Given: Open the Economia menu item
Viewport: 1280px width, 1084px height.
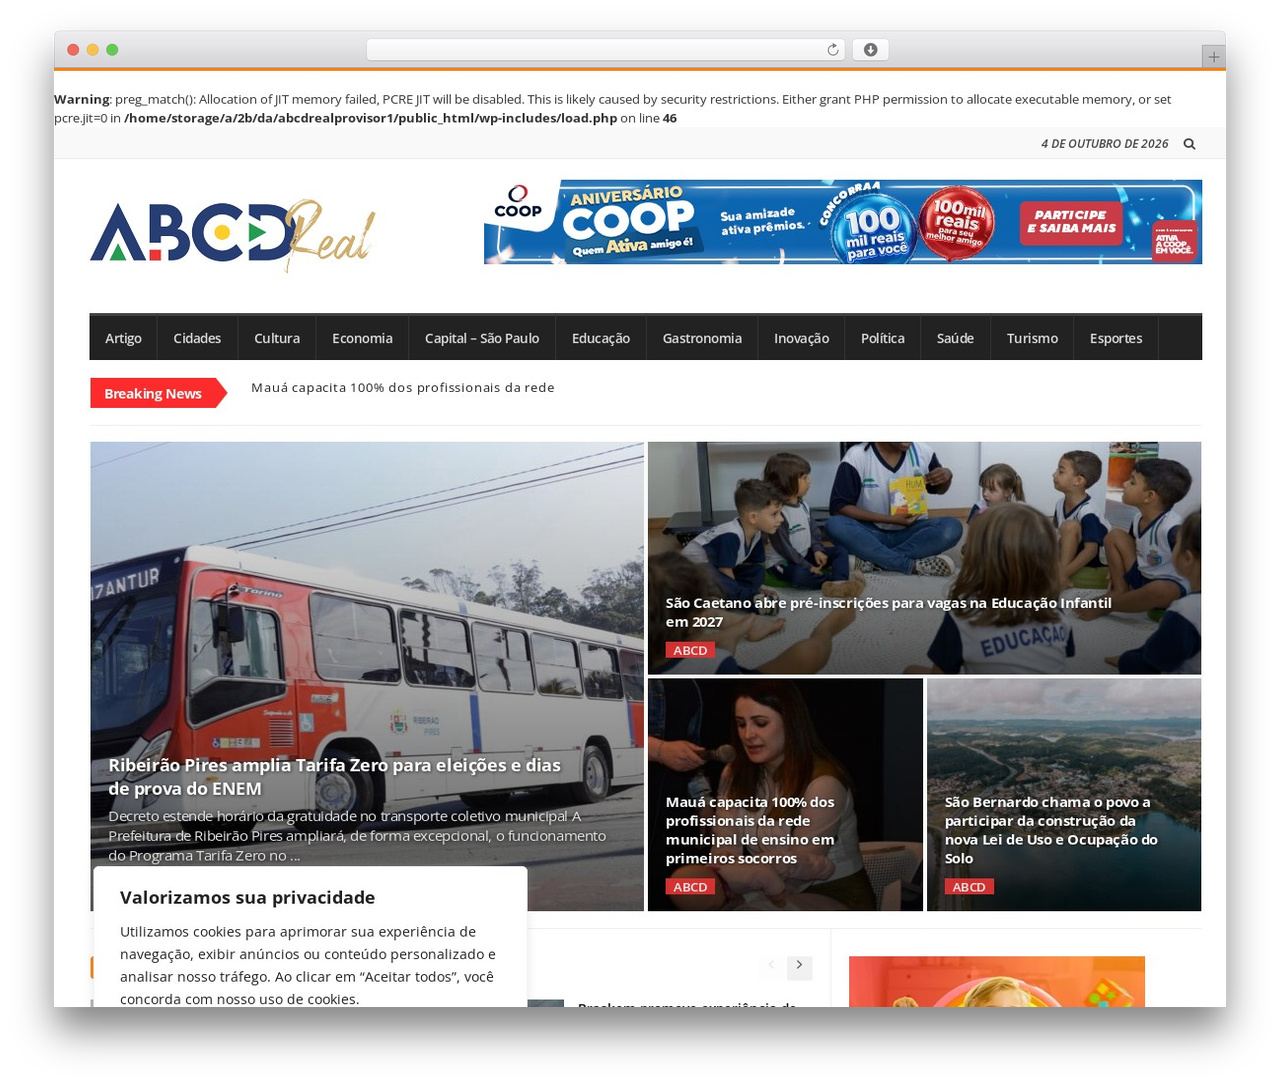Looking at the screenshot, I should [362, 338].
